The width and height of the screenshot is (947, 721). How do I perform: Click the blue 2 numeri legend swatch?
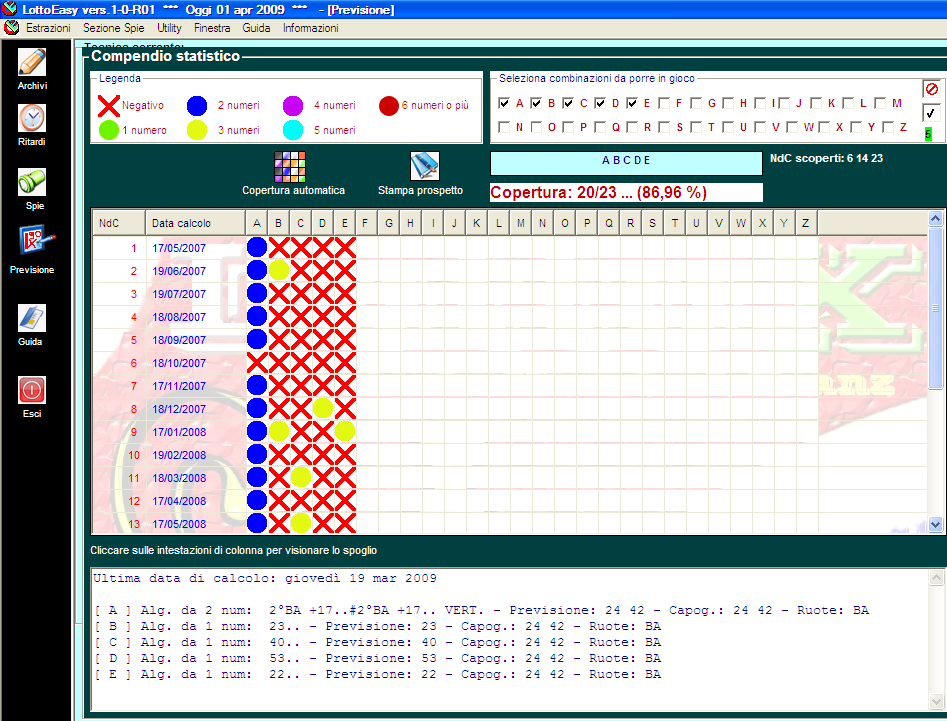point(197,106)
